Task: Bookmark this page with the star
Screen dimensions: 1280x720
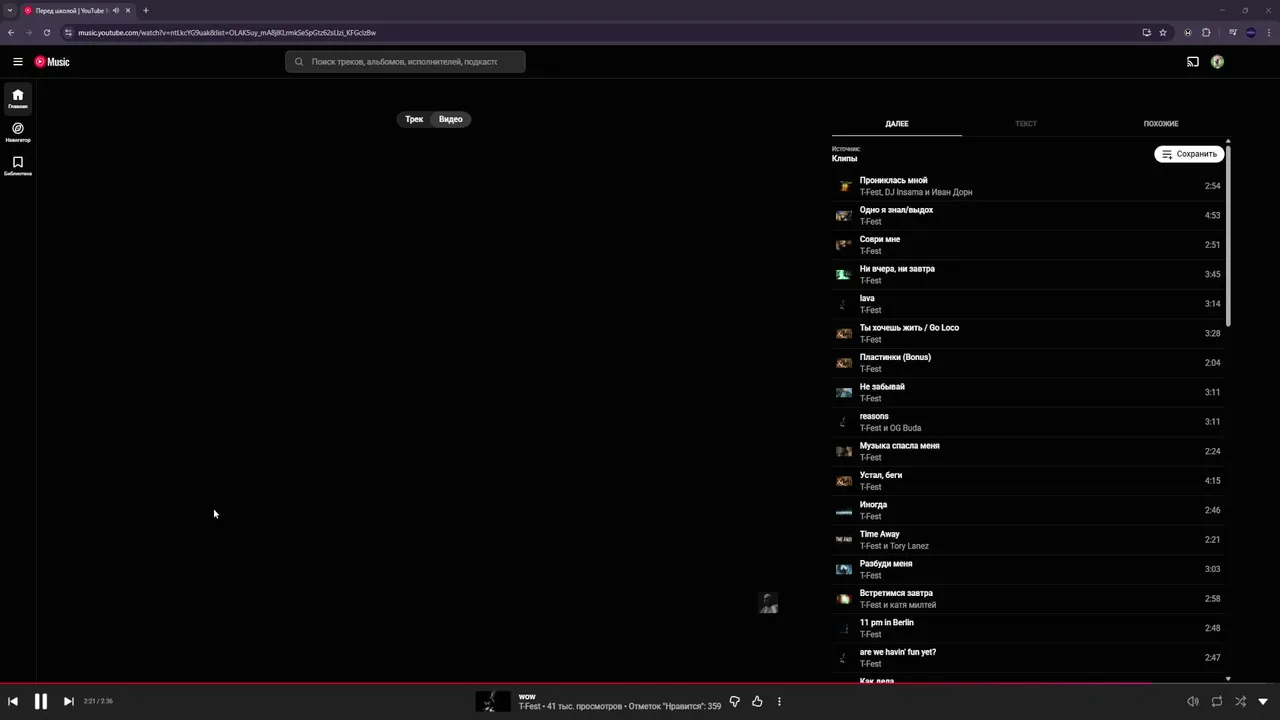Action: (x=1163, y=32)
